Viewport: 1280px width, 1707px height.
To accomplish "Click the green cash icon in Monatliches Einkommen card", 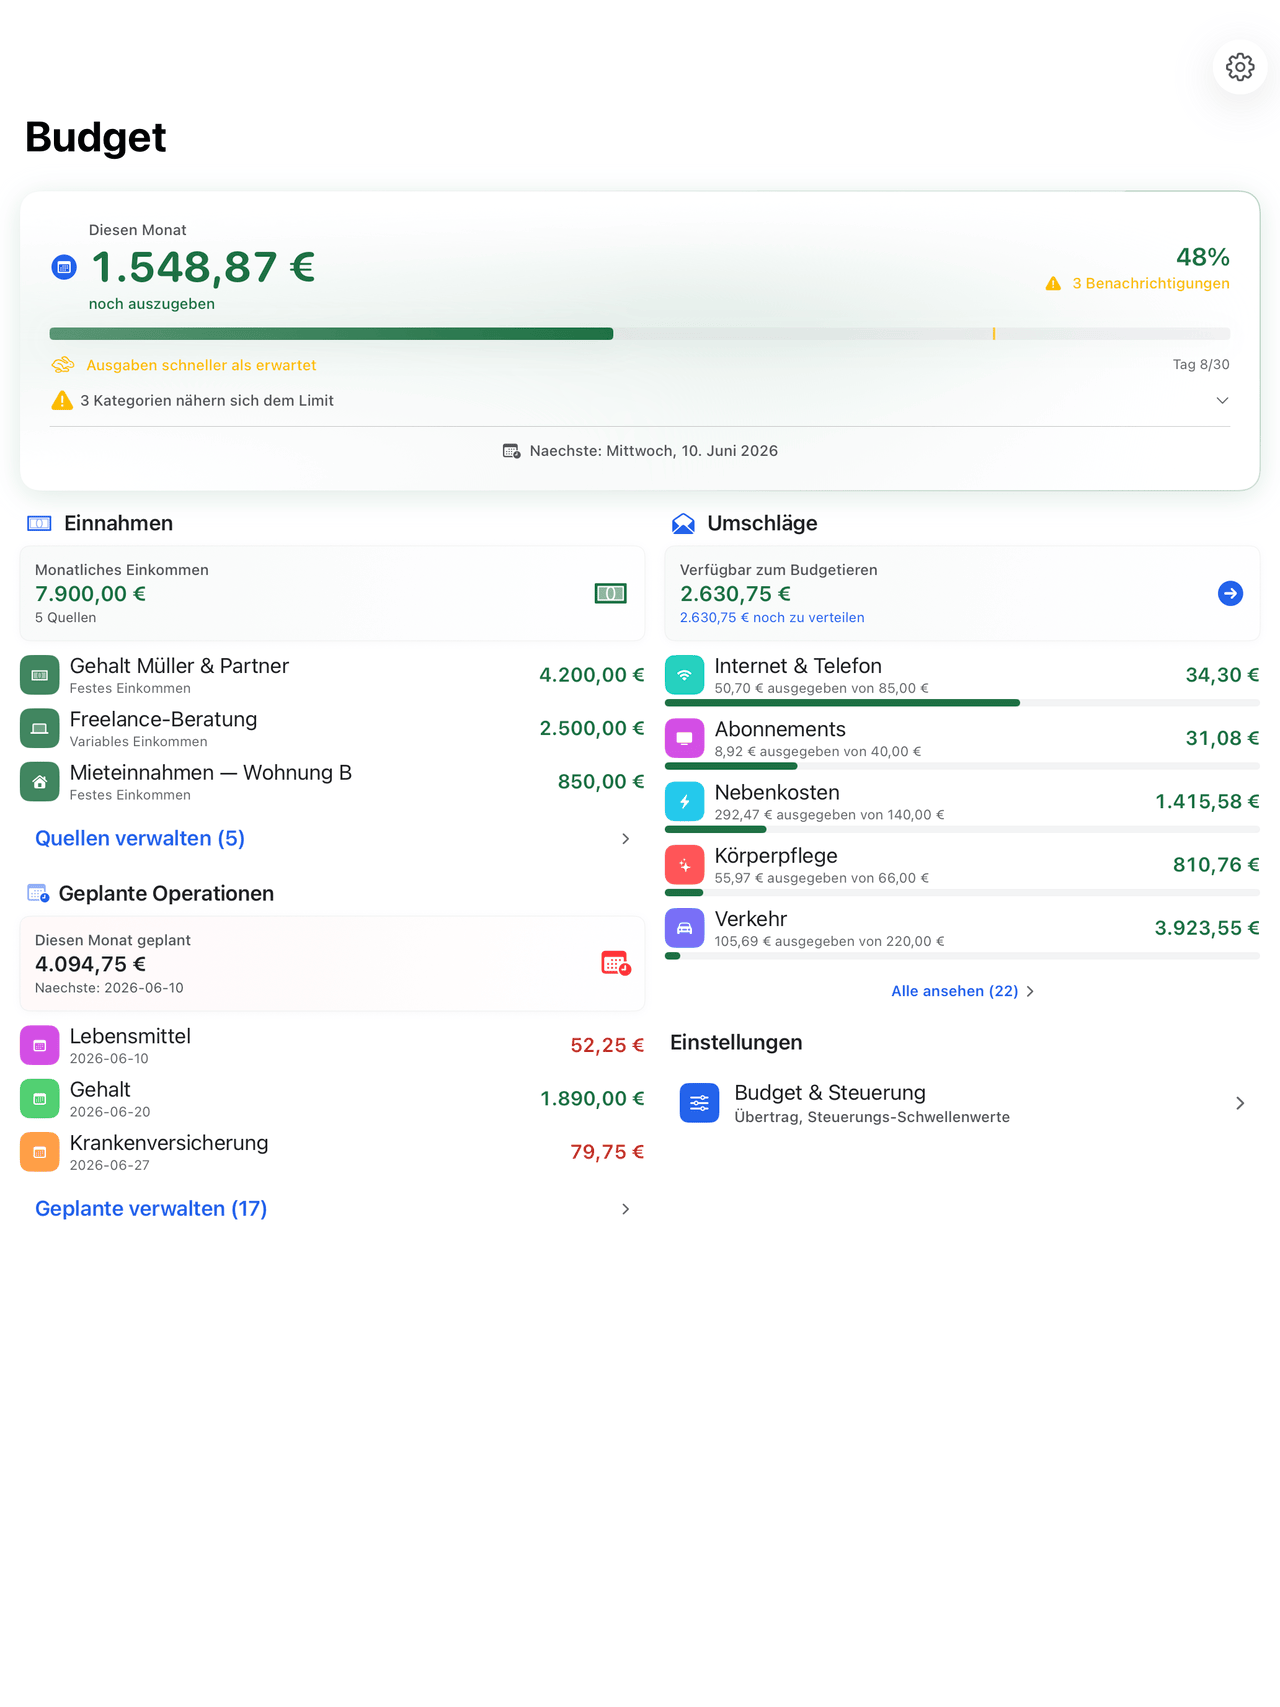I will 610,593.
